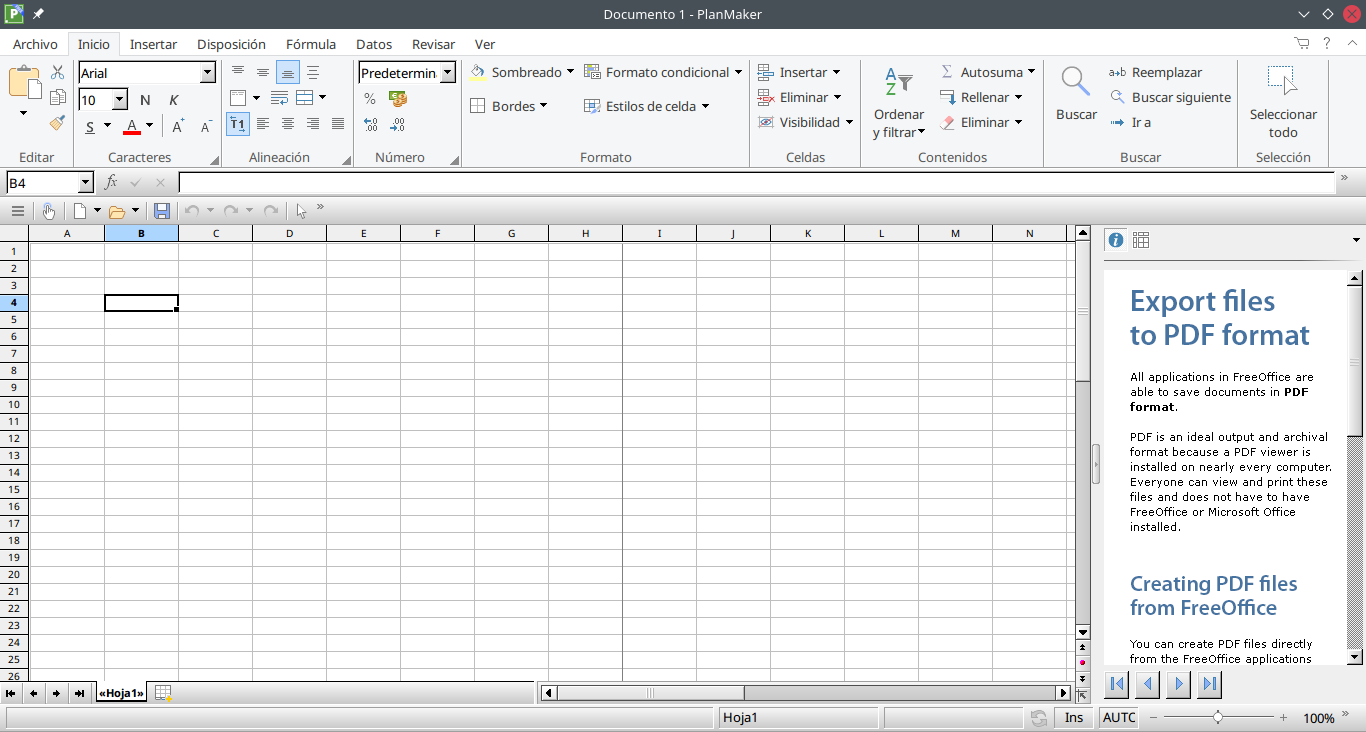Expand the Autosuma dropdown
The height and width of the screenshot is (732, 1366).
pos(1031,72)
